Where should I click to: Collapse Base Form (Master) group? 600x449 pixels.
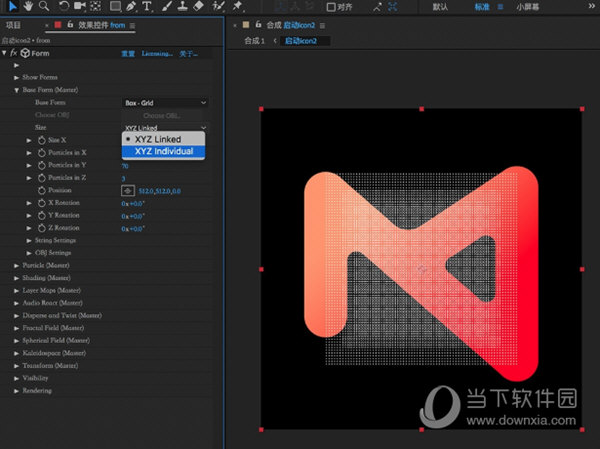point(16,90)
